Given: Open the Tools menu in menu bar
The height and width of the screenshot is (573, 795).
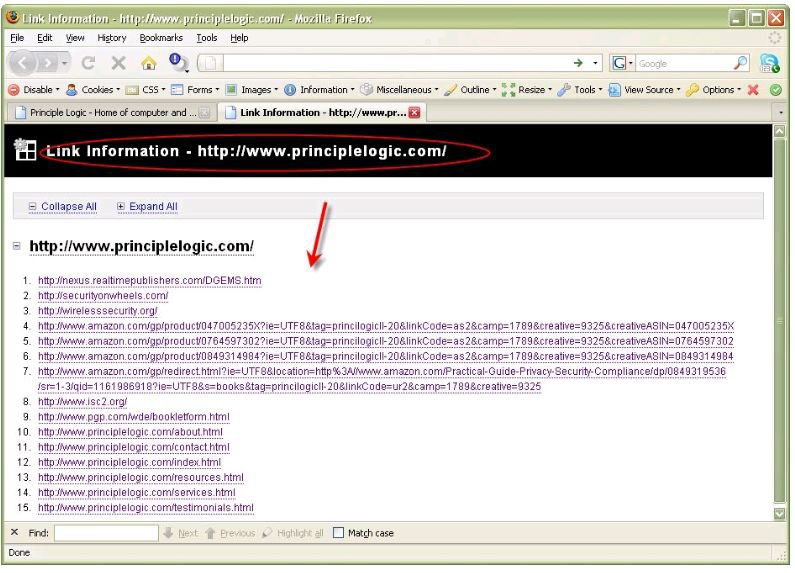Looking at the screenshot, I should click(206, 38).
